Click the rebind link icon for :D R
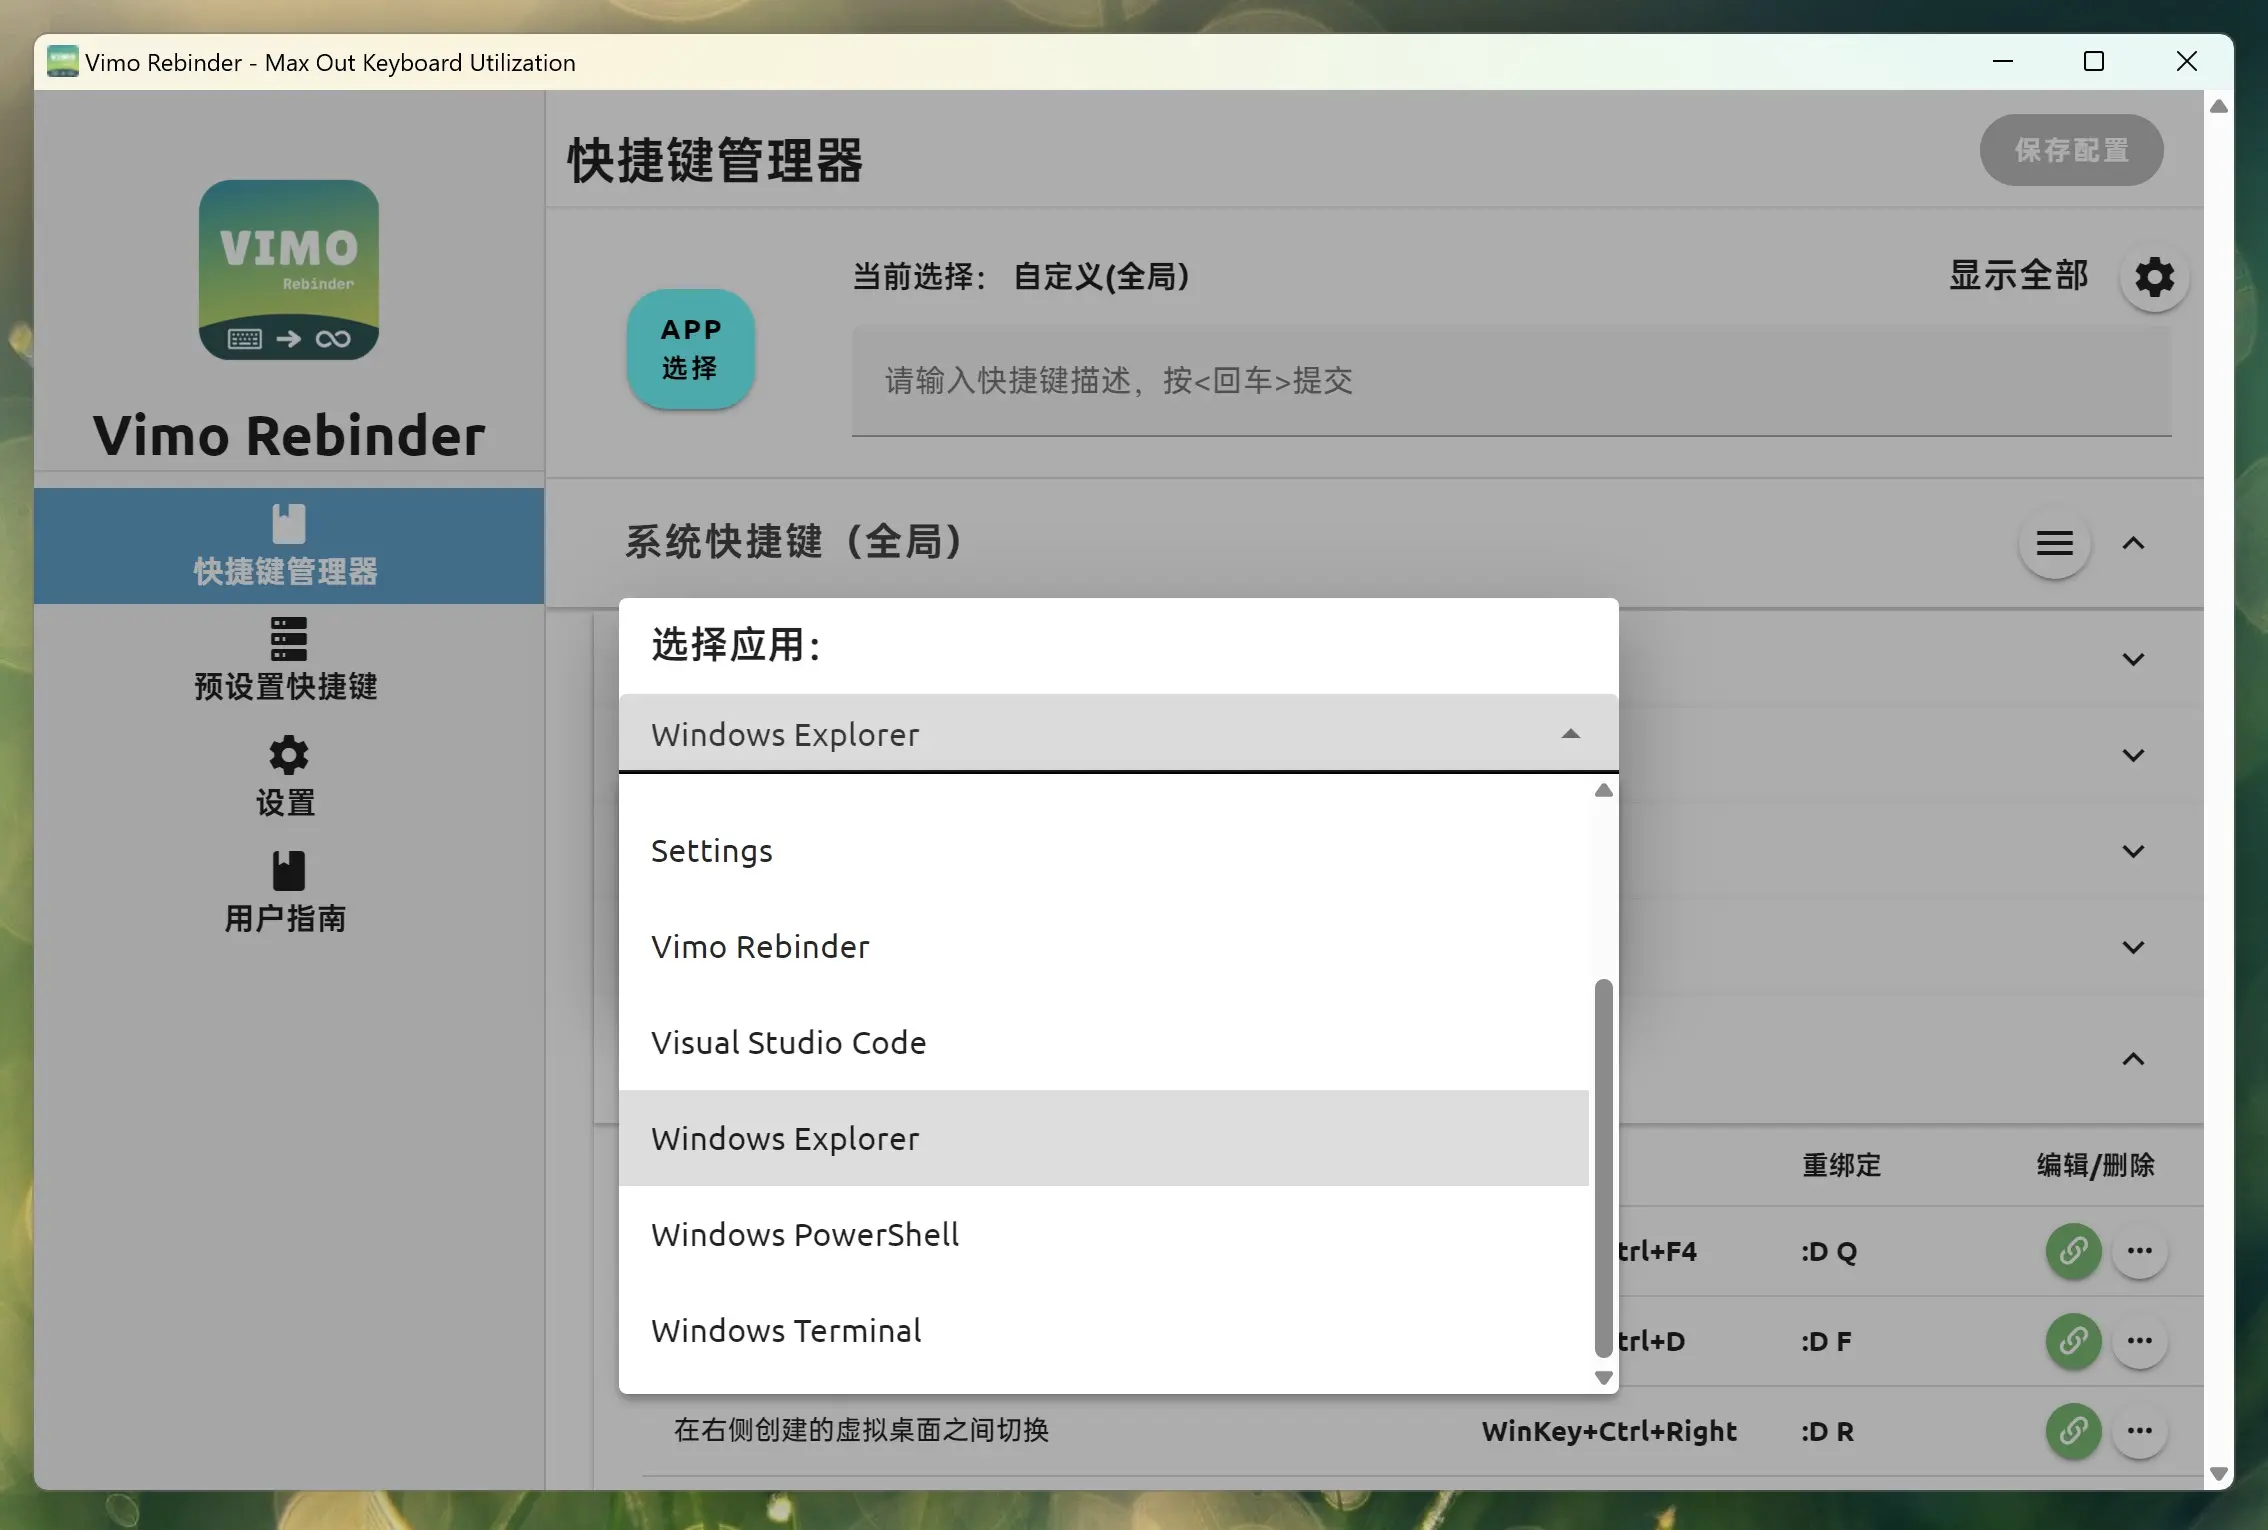The image size is (2268, 1530). (2073, 1431)
